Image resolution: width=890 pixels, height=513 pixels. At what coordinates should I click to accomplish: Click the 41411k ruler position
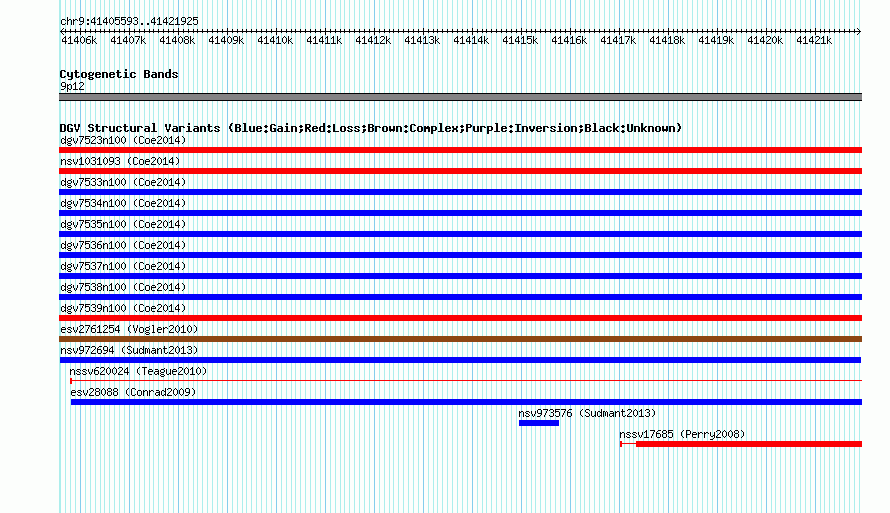pos(324,40)
